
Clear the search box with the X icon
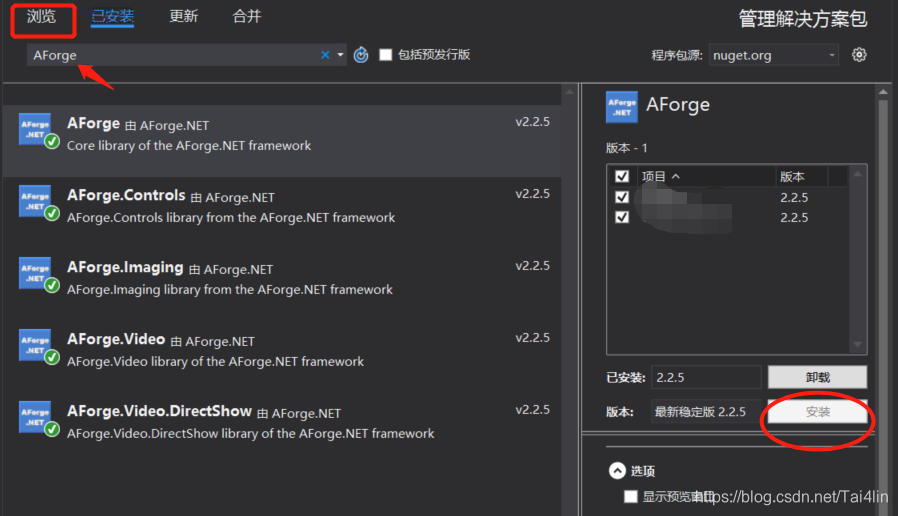click(325, 55)
